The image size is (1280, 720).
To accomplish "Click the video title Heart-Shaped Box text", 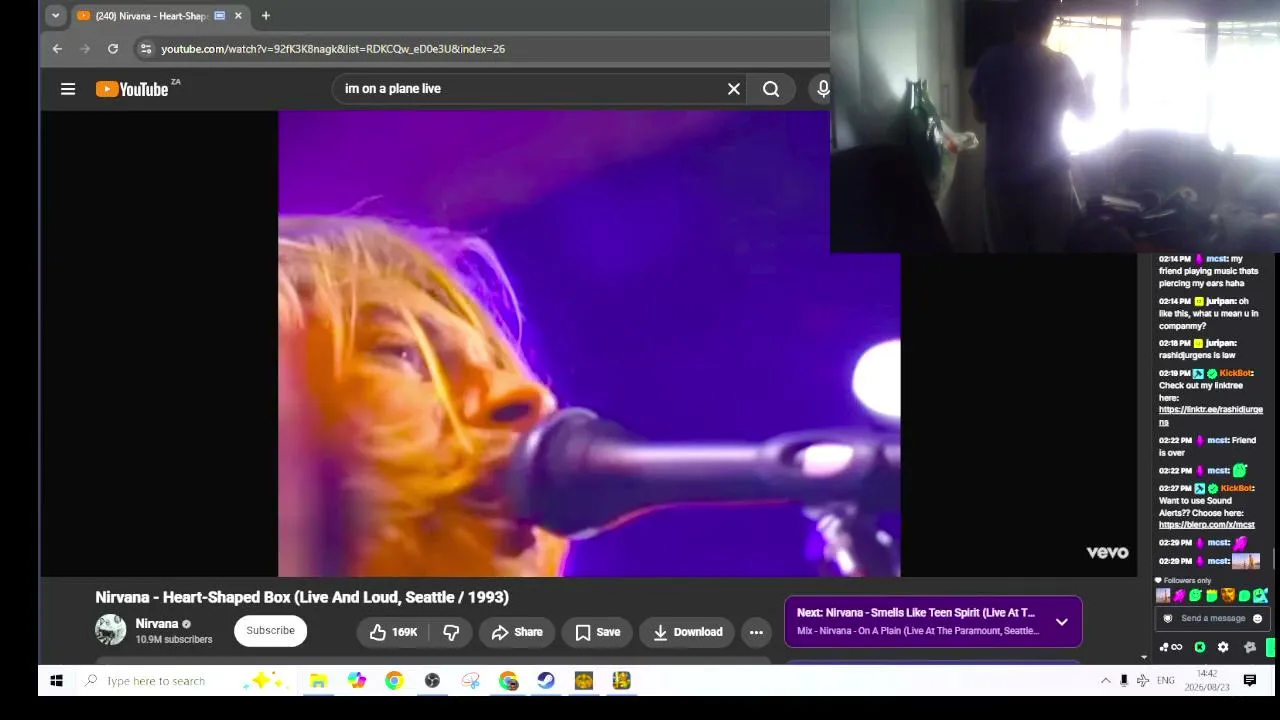I will click(302, 597).
